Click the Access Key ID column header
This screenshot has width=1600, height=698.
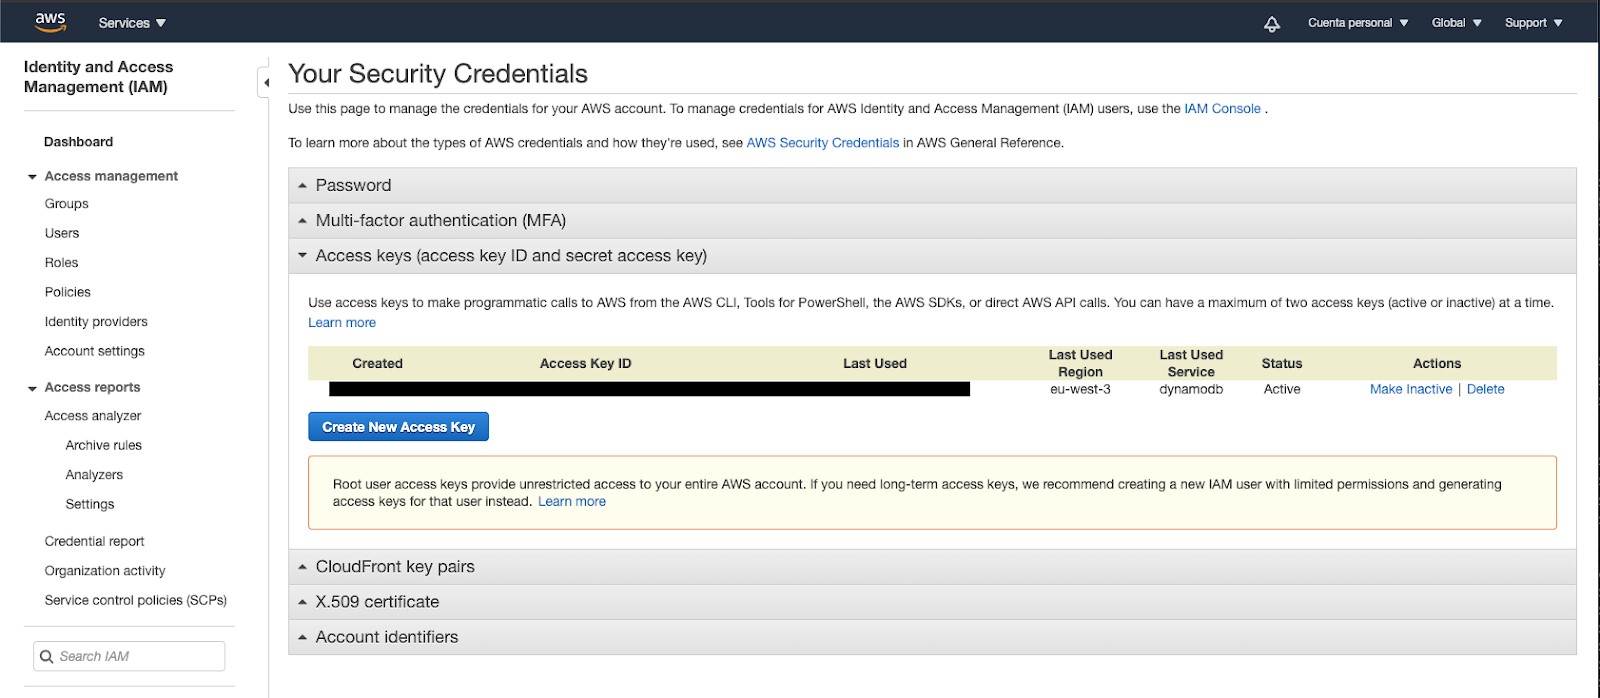[585, 364]
